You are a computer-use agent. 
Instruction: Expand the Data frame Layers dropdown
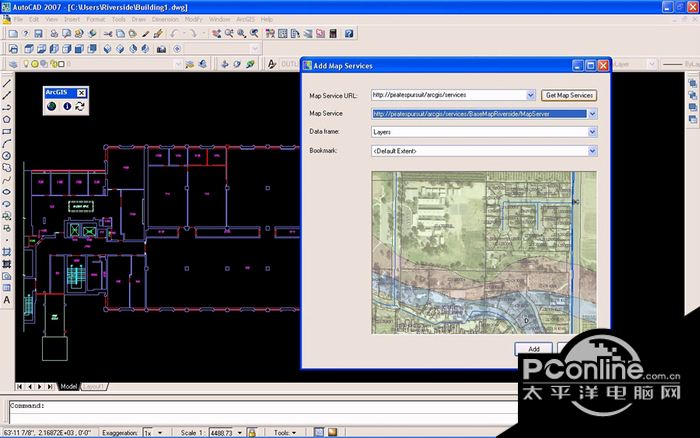(x=592, y=132)
